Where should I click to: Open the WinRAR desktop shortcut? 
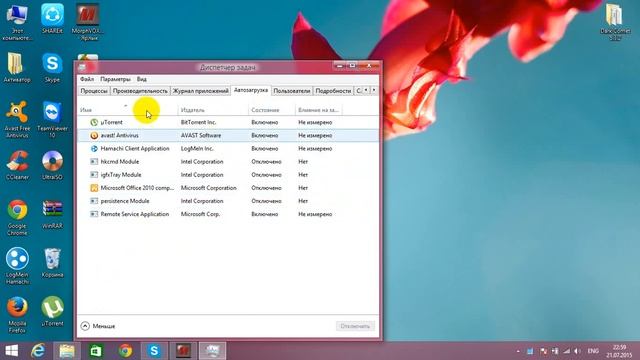point(52,214)
